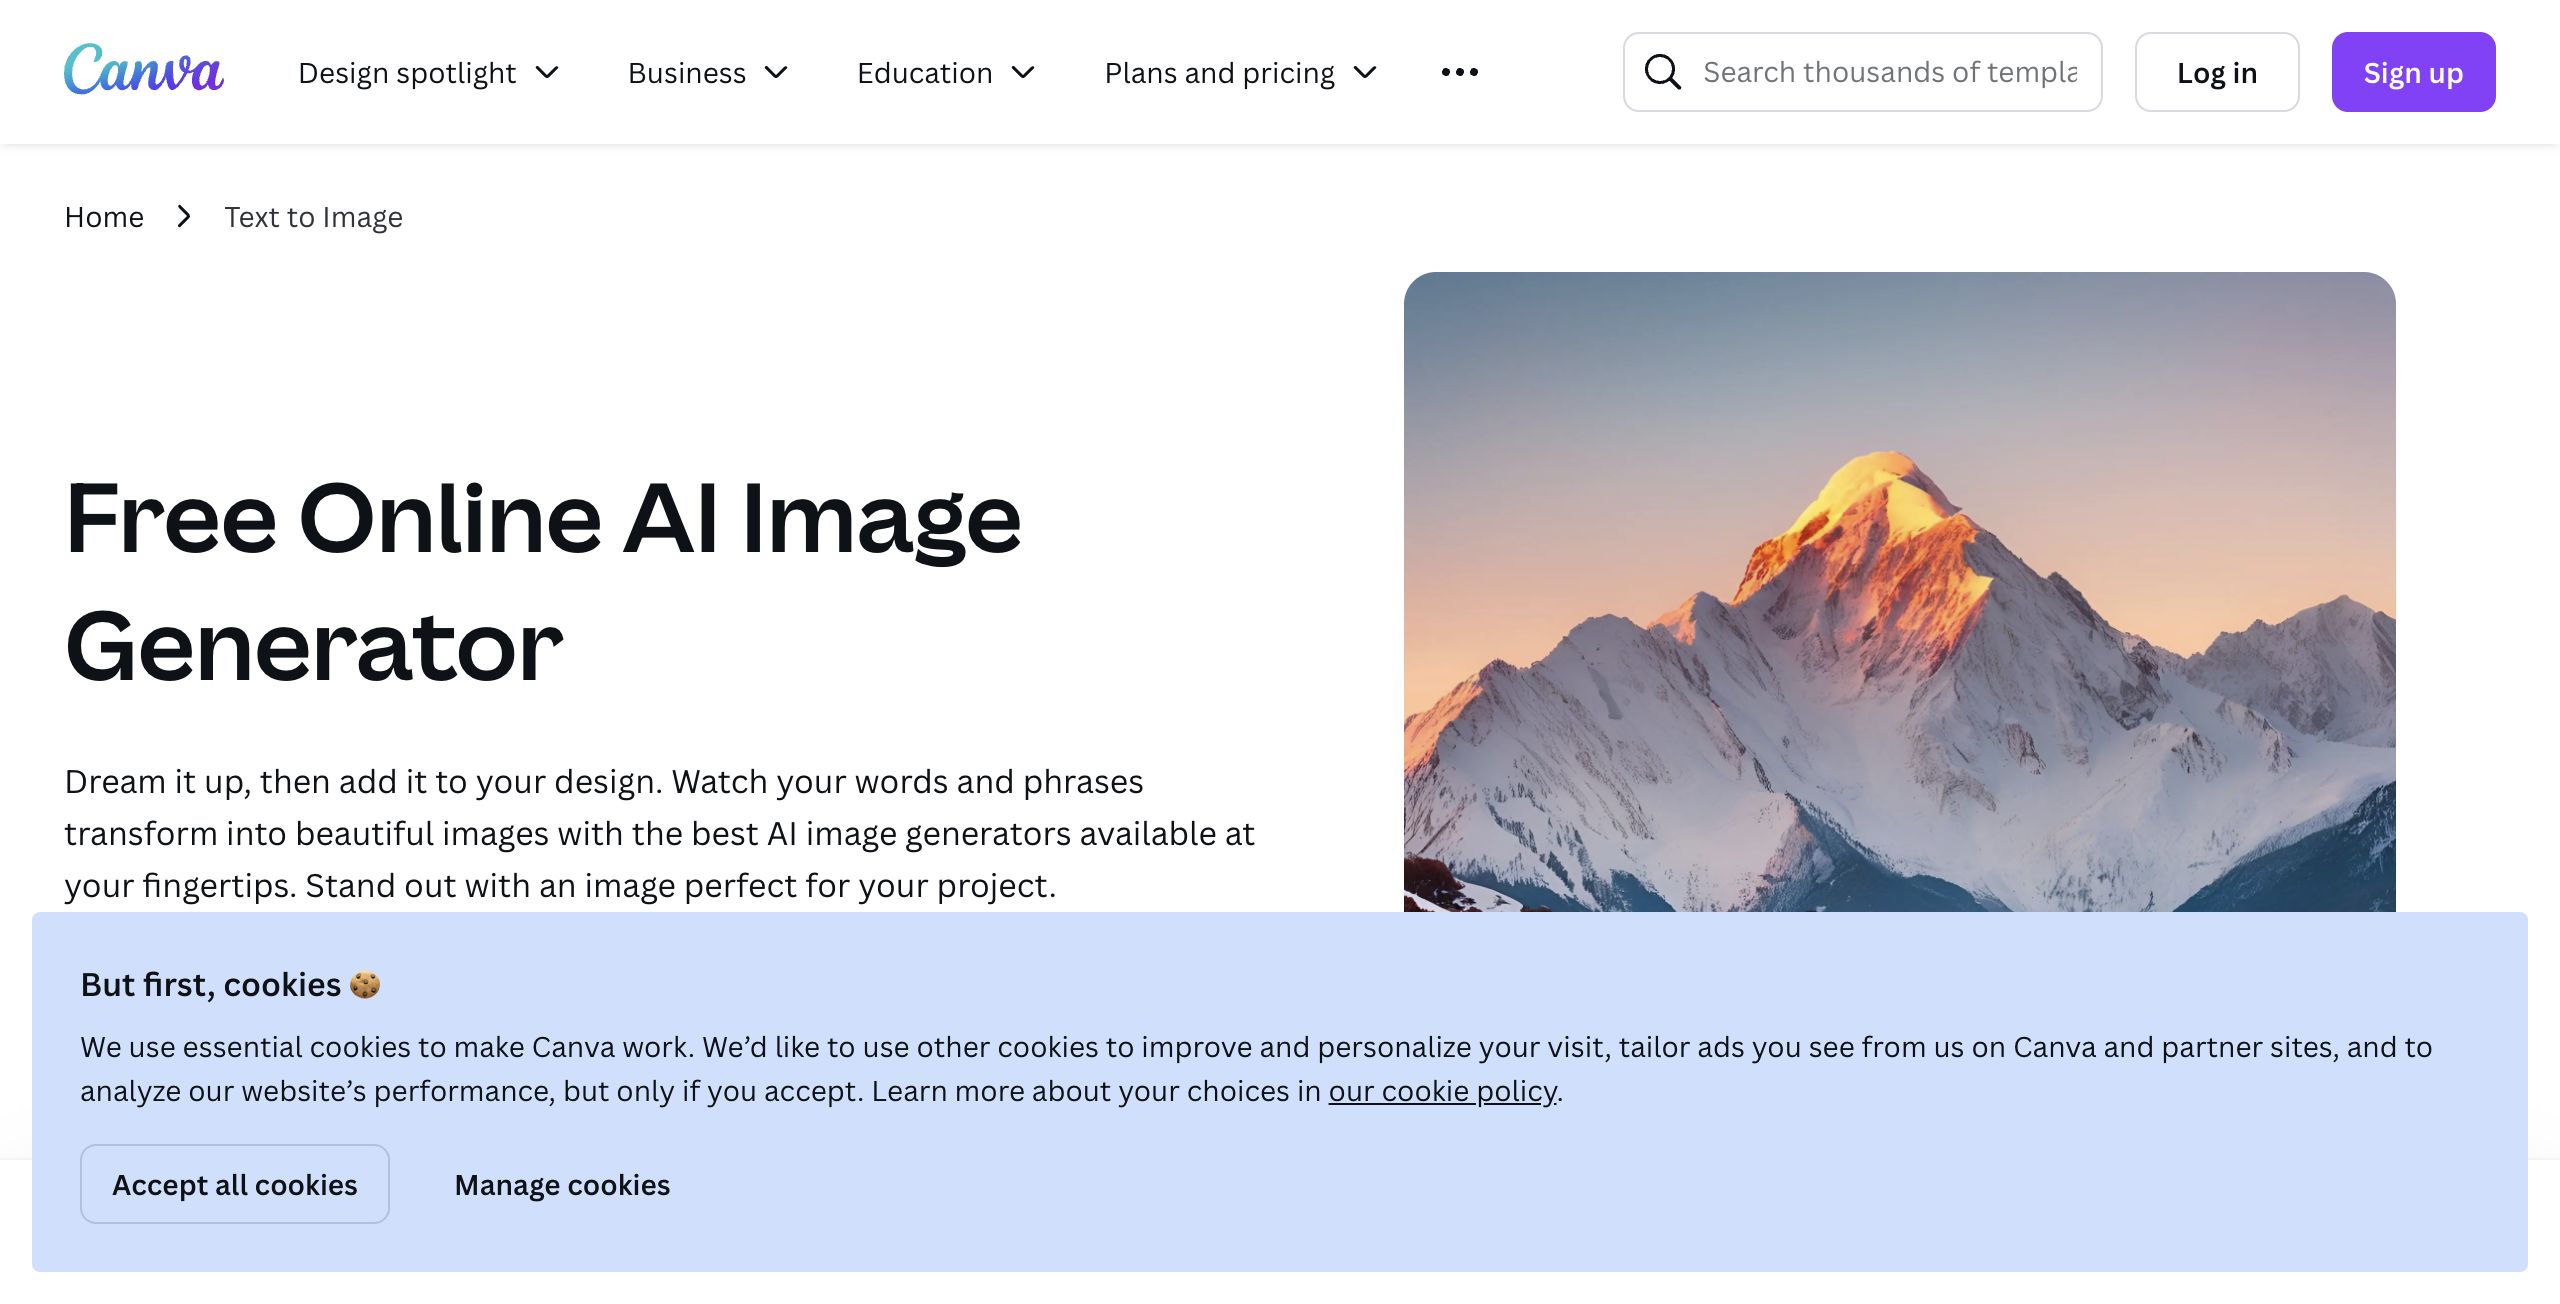
Task: Open the three-dot more menu
Action: pyautogui.click(x=1459, y=72)
